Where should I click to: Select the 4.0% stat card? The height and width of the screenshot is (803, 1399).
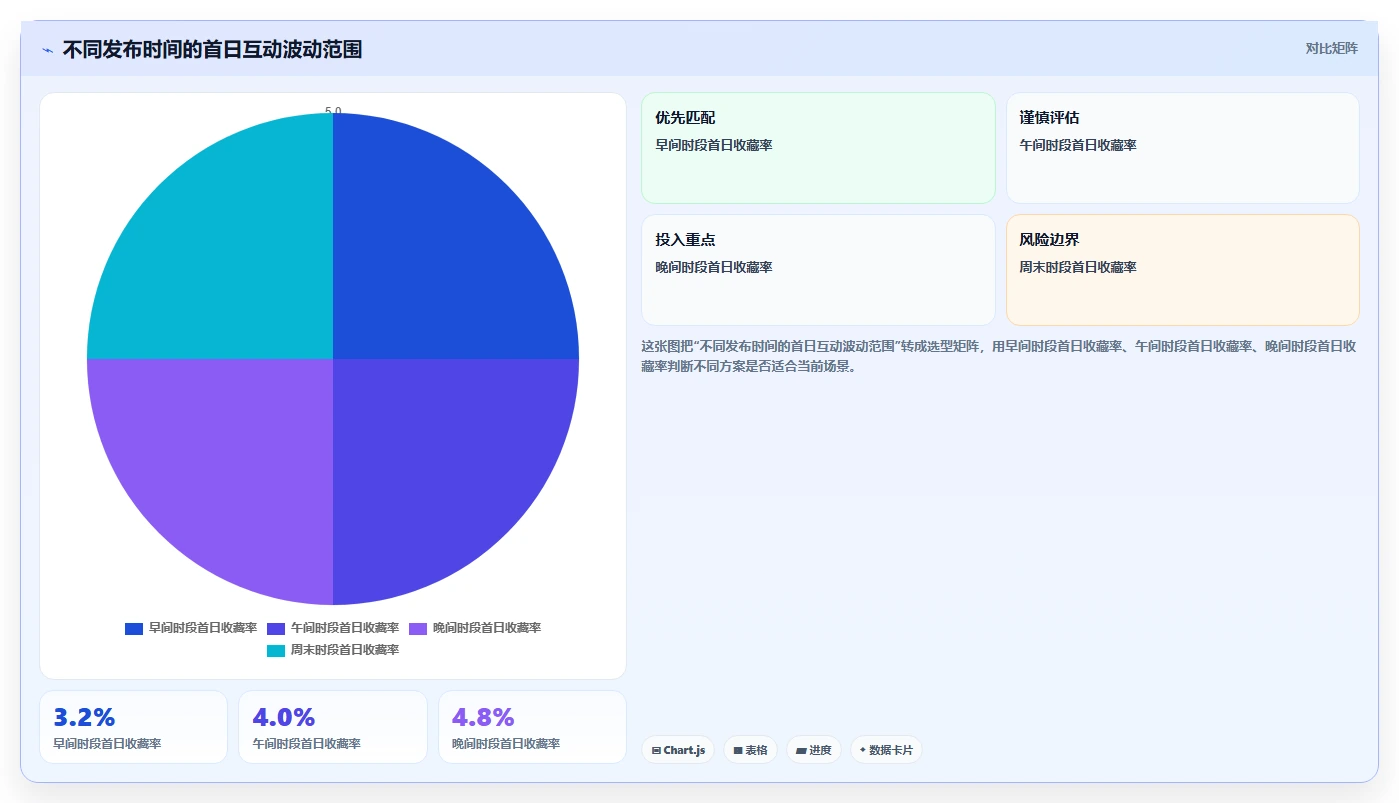(x=333, y=727)
